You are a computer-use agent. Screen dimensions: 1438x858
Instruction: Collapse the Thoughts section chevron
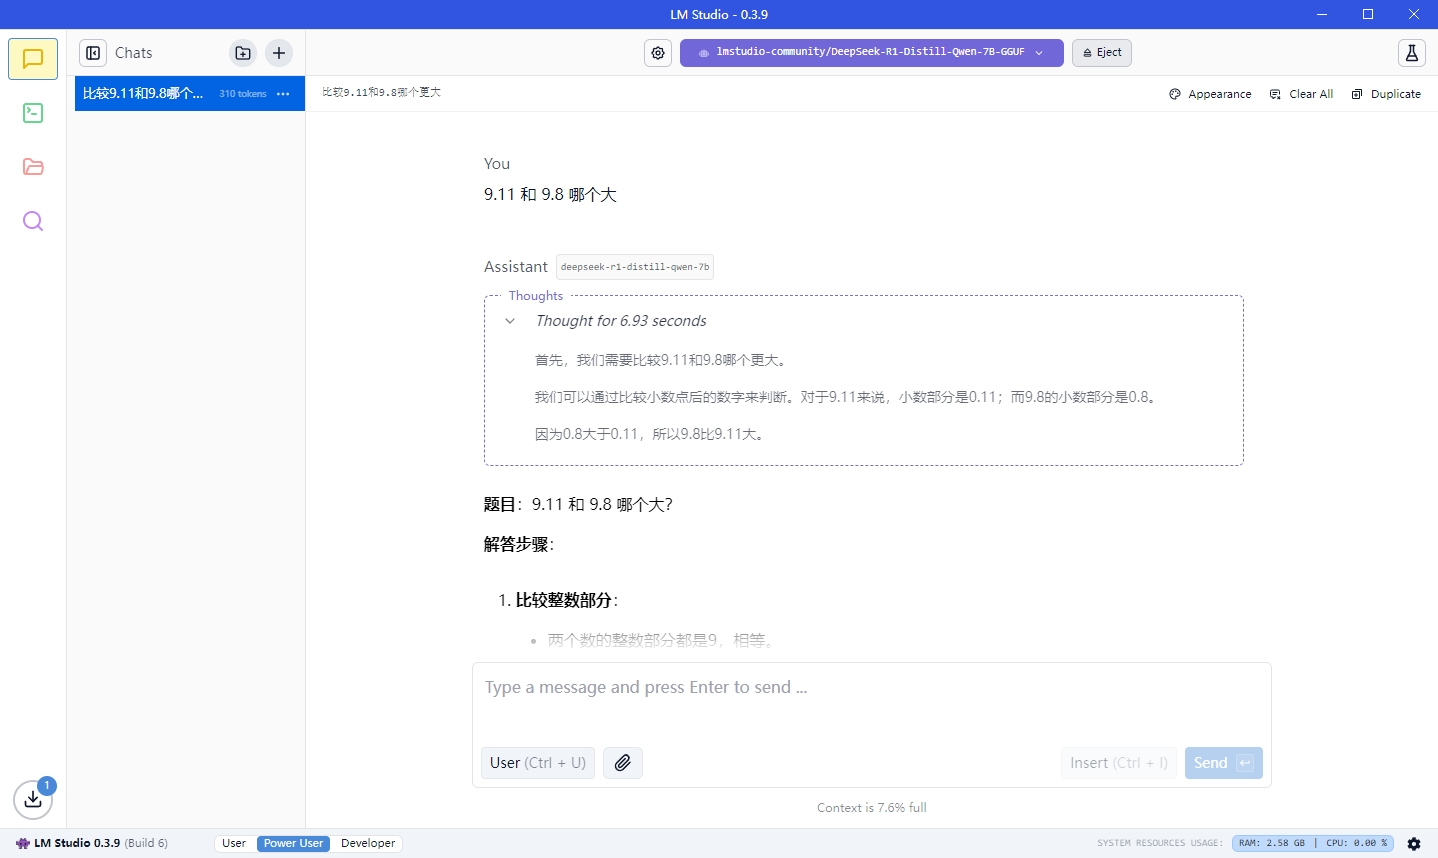point(510,321)
